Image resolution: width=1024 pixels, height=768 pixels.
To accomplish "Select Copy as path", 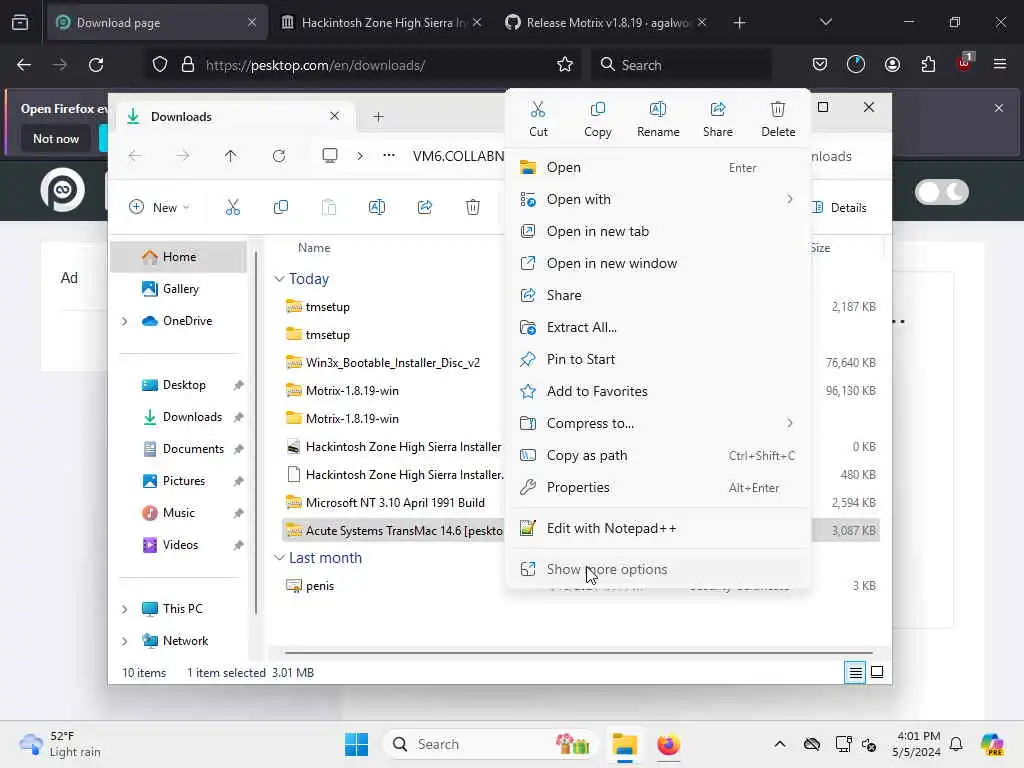I will [658, 455].
